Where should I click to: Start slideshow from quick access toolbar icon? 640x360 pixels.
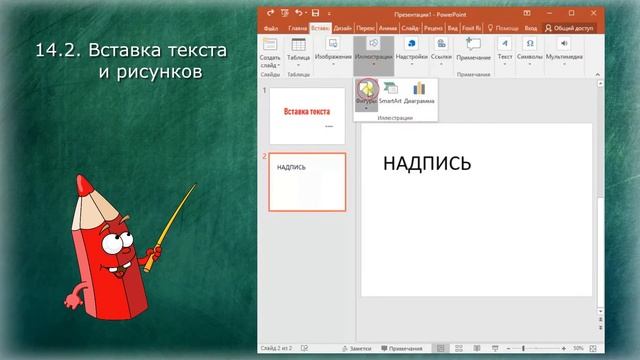(284, 13)
